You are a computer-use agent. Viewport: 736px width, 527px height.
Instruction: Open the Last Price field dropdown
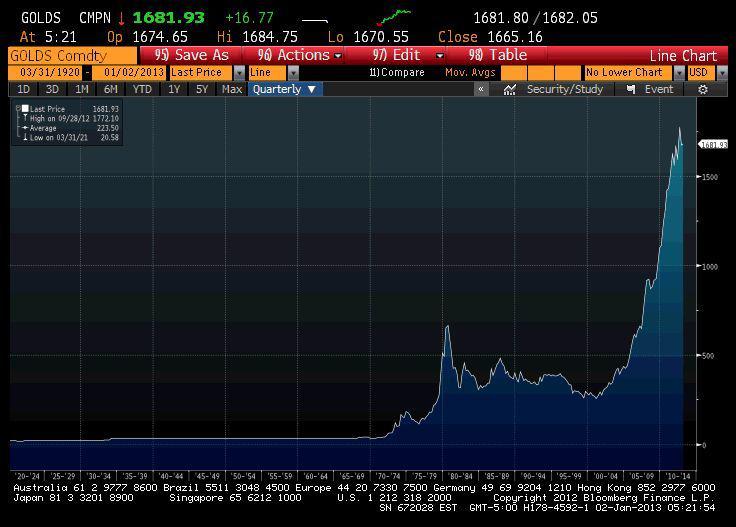pos(239,73)
